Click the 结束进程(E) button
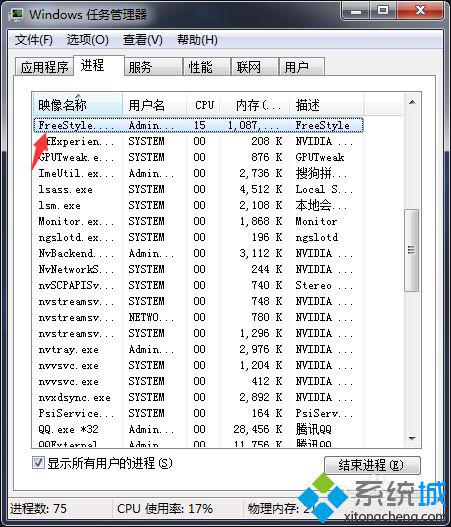This screenshot has height=527, width=451. (x=372, y=465)
